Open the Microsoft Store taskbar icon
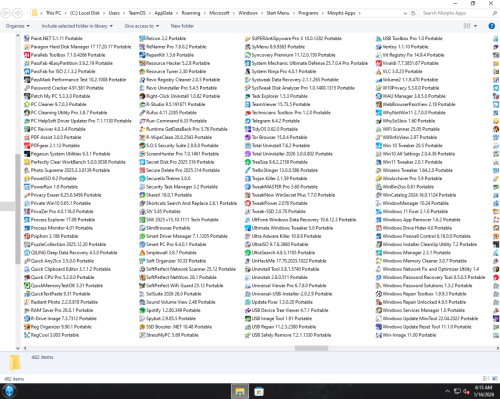500x399 pixels. pos(259,391)
